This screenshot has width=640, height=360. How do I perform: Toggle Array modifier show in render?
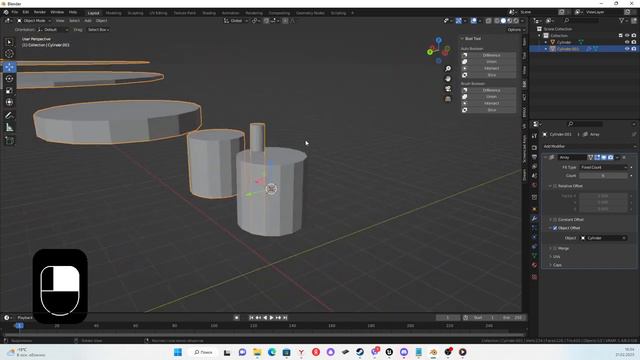(x=611, y=157)
